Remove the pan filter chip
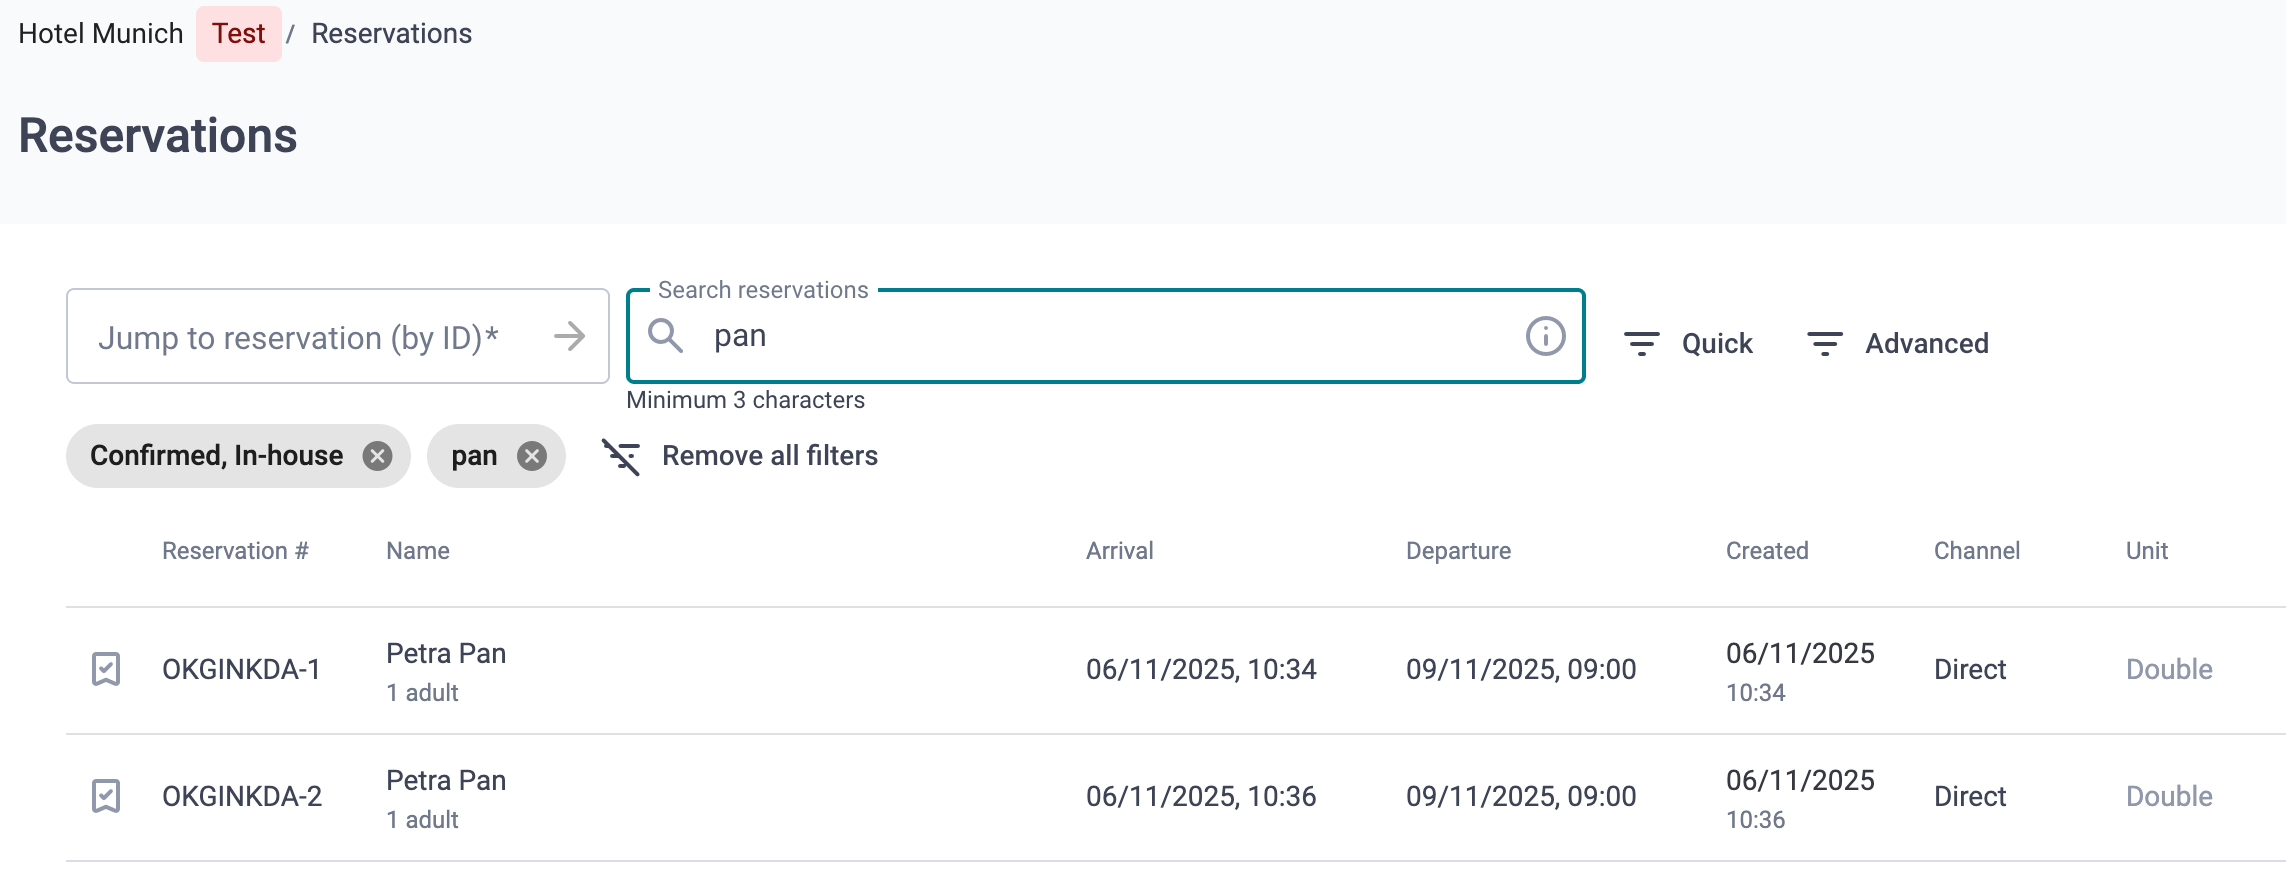The width and height of the screenshot is (2286, 876). (x=532, y=456)
